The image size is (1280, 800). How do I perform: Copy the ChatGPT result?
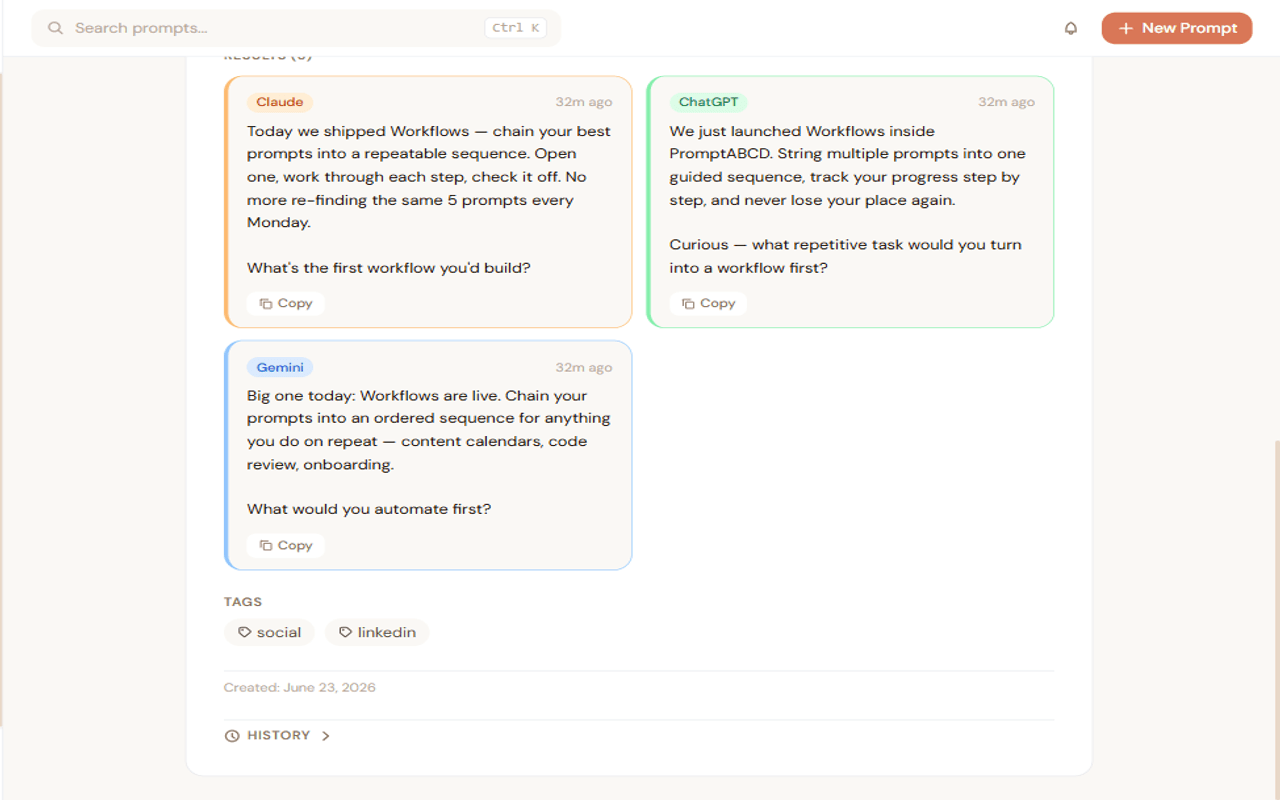pos(708,303)
